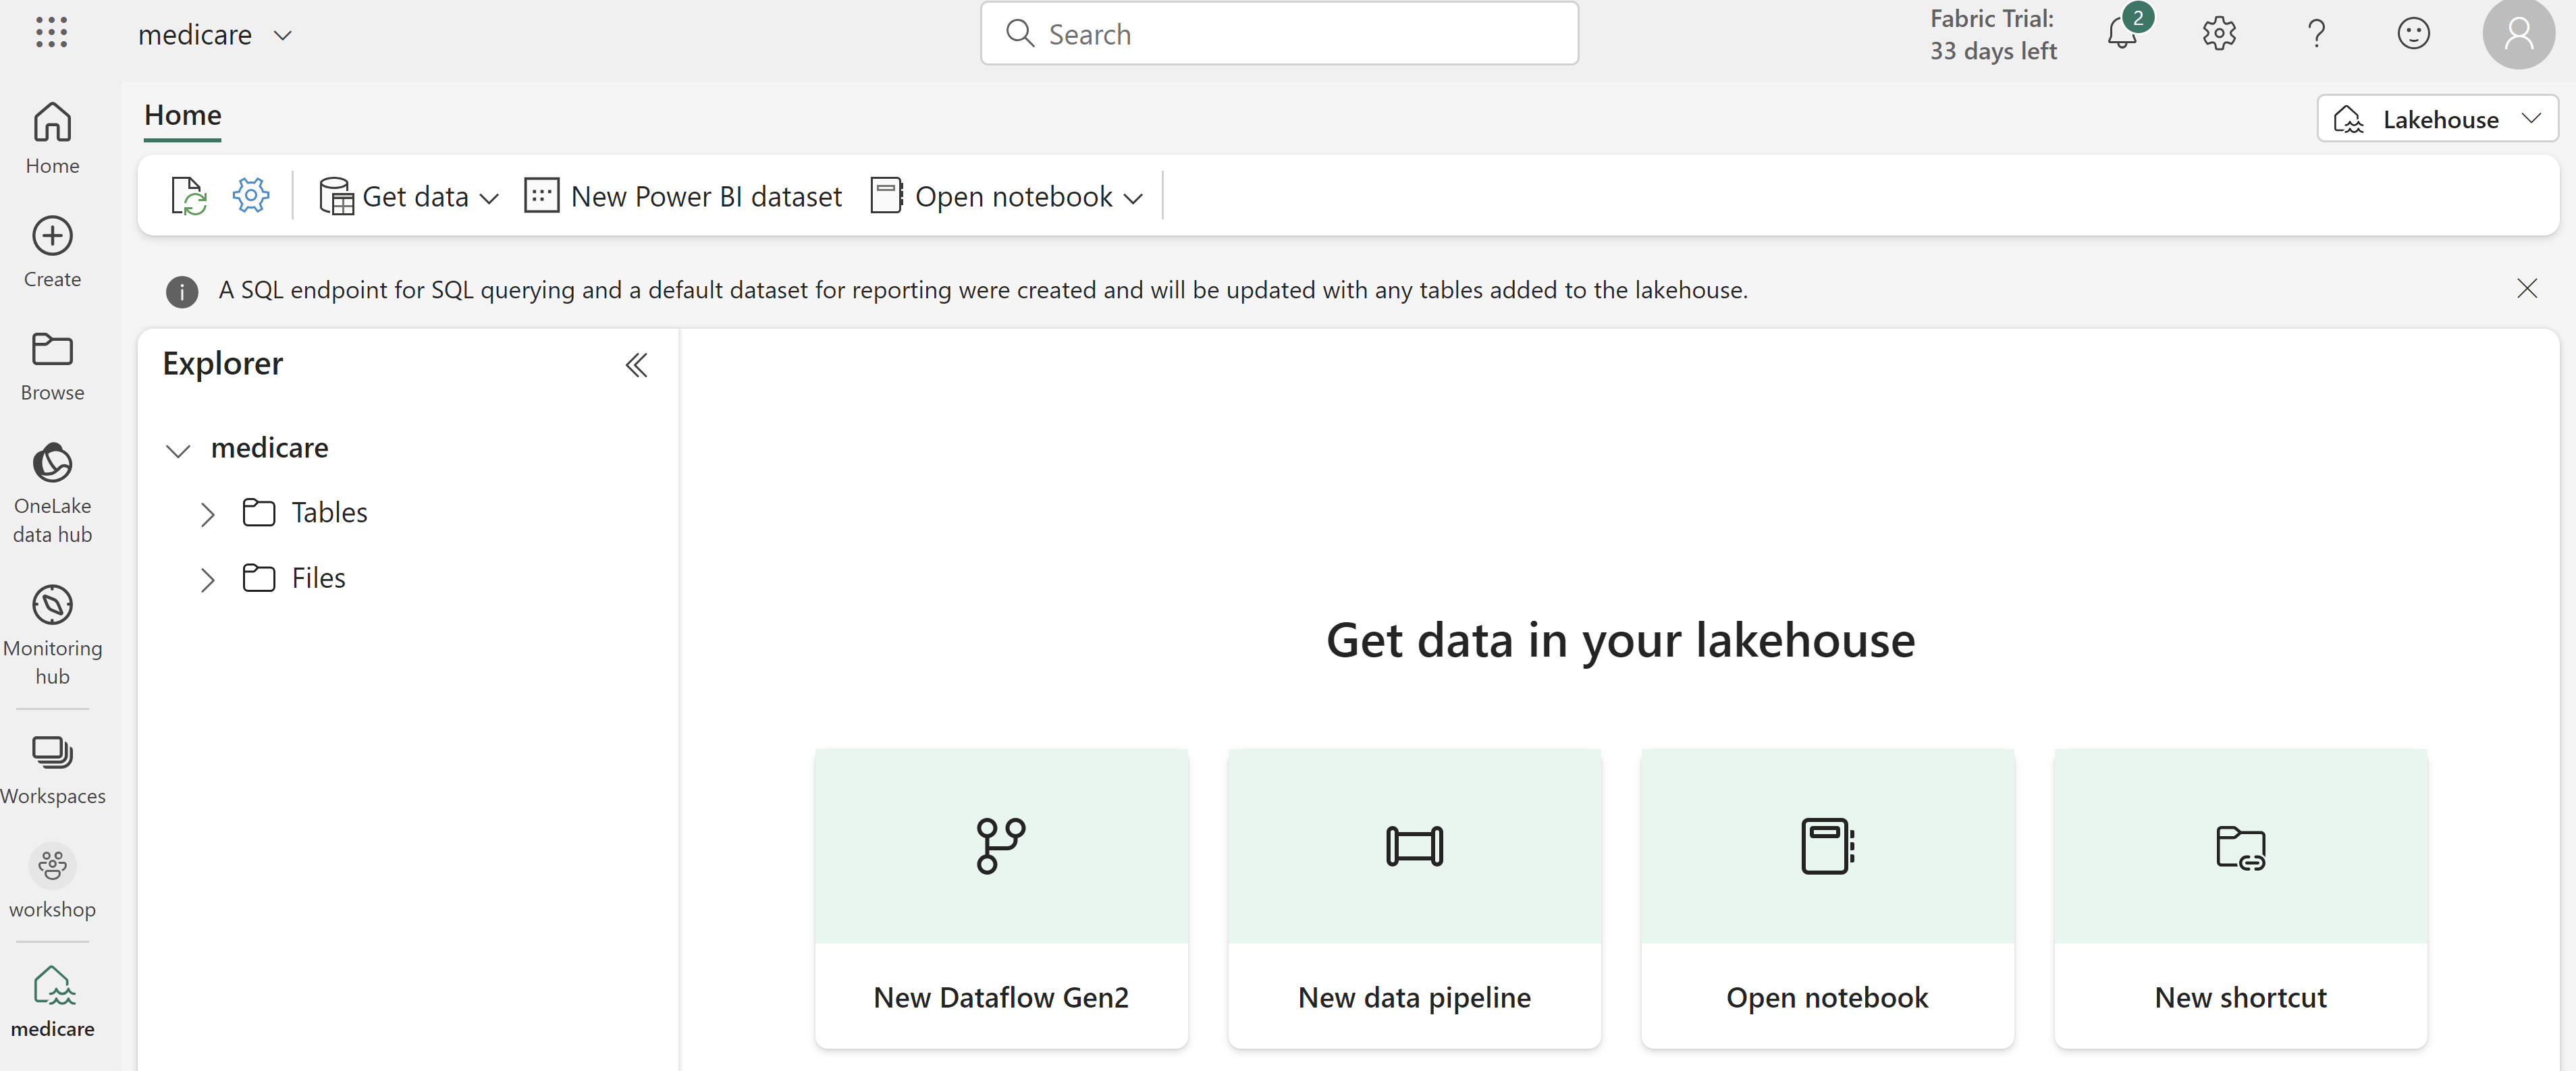This screenshot has height=1071, width=2576.
Task: Open the notifications bell
Action: pyautogui.click(x=2121, y=34)
